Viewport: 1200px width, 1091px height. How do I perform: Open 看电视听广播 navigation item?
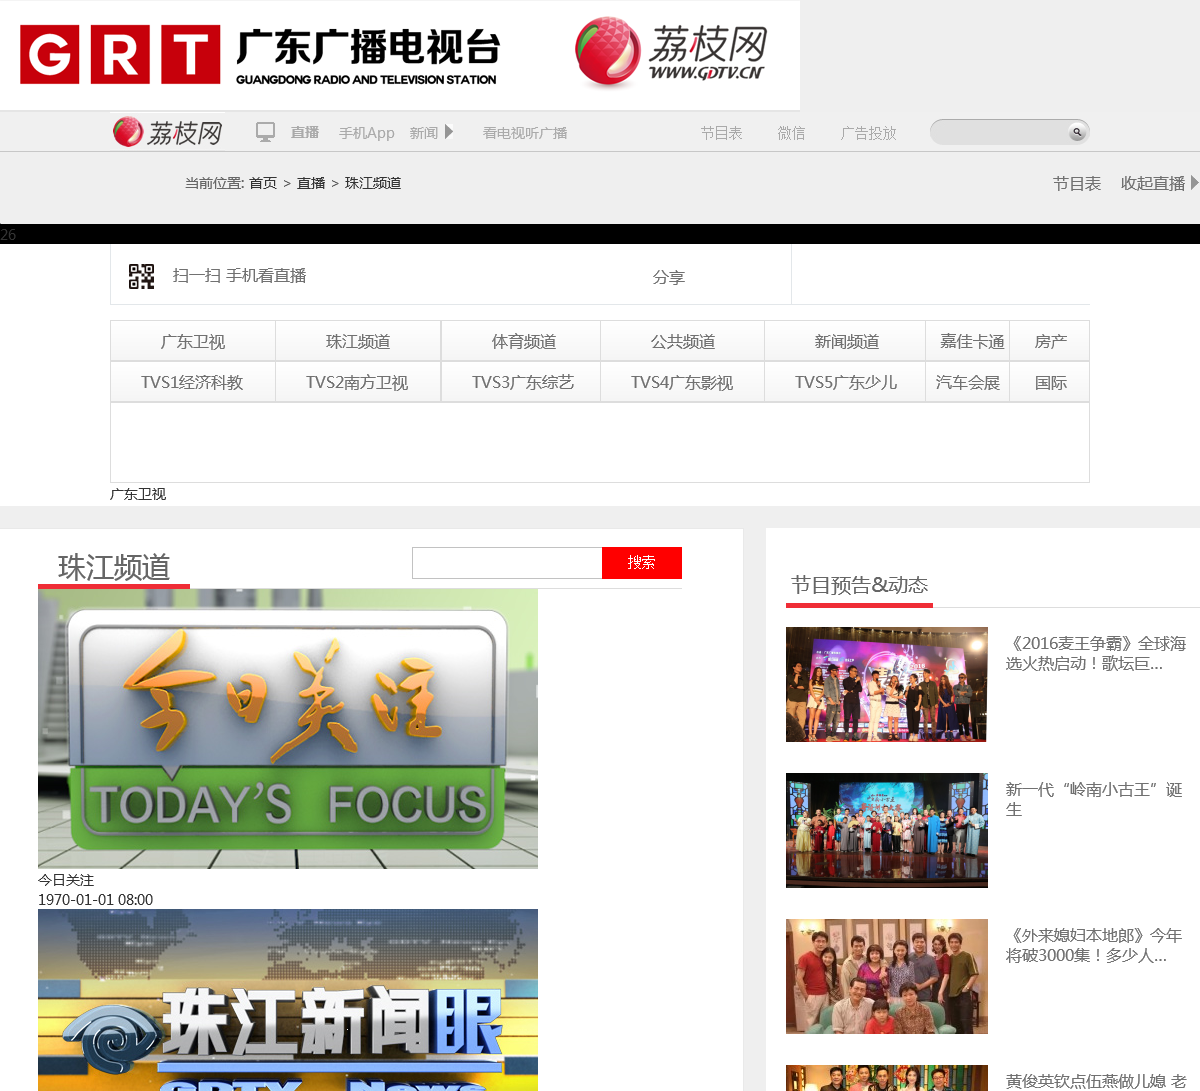pos(525,133)
